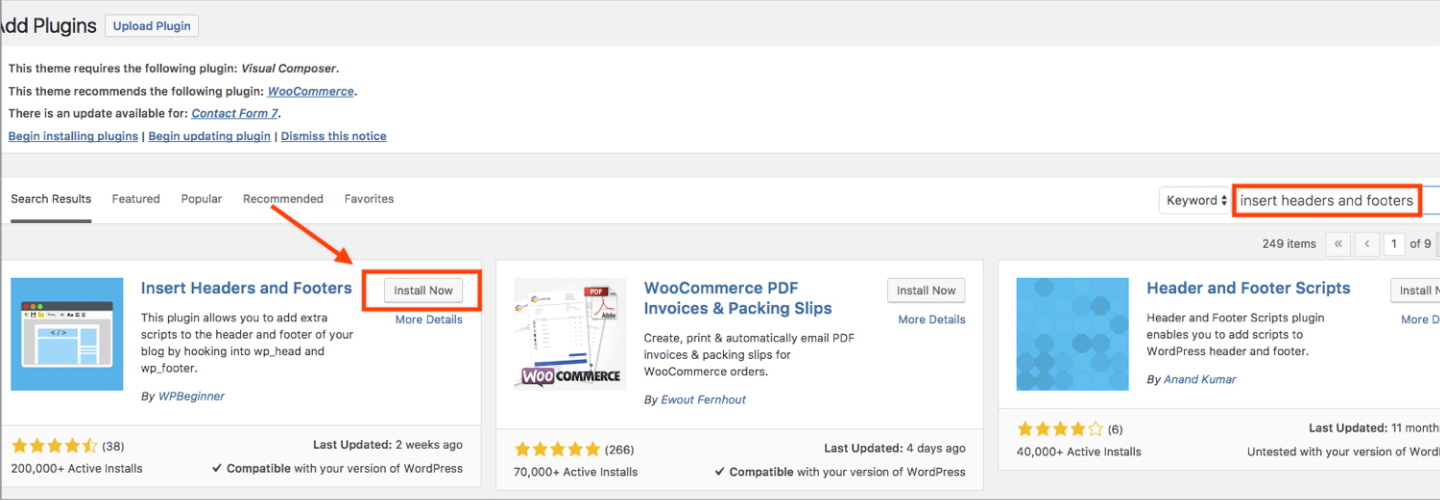Go to the first page of results
This screenshot has height=500, width=1440.
pos(1338,243)
